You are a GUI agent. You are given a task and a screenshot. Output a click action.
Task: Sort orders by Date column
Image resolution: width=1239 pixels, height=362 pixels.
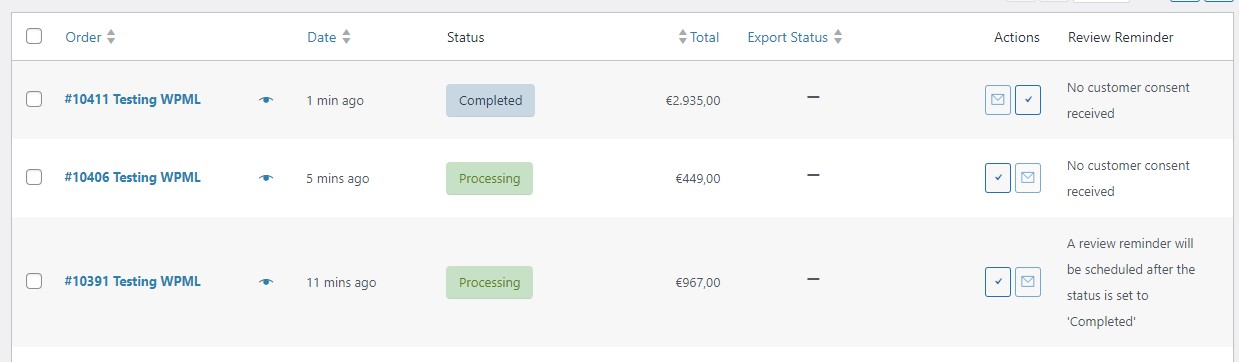click(x=329, y=37)
